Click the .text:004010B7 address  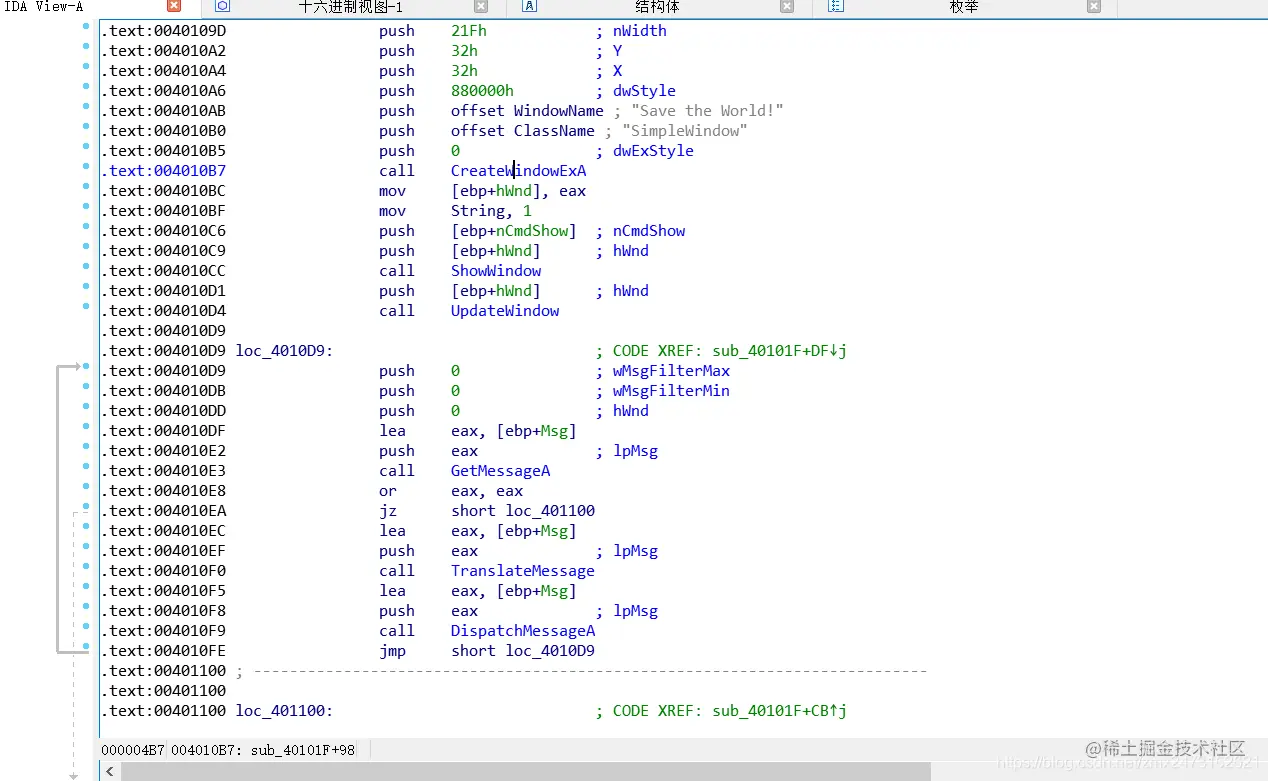(x=163, y=171)
